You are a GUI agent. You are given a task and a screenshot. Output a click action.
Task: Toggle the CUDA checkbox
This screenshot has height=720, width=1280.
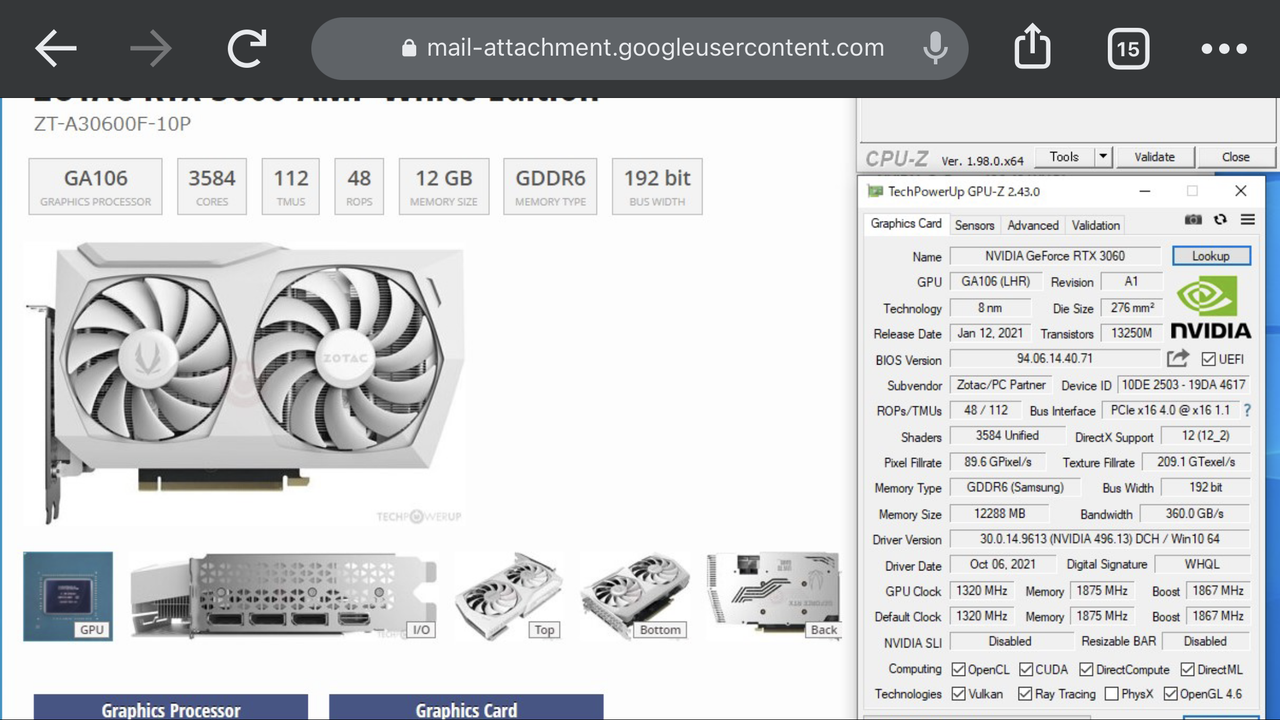tap(1025, 669)
